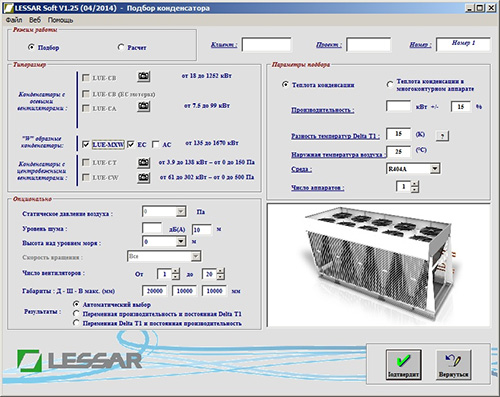
Task: Select multi-circuit condensation heat radio option
Action: click(x=389, y=84)
